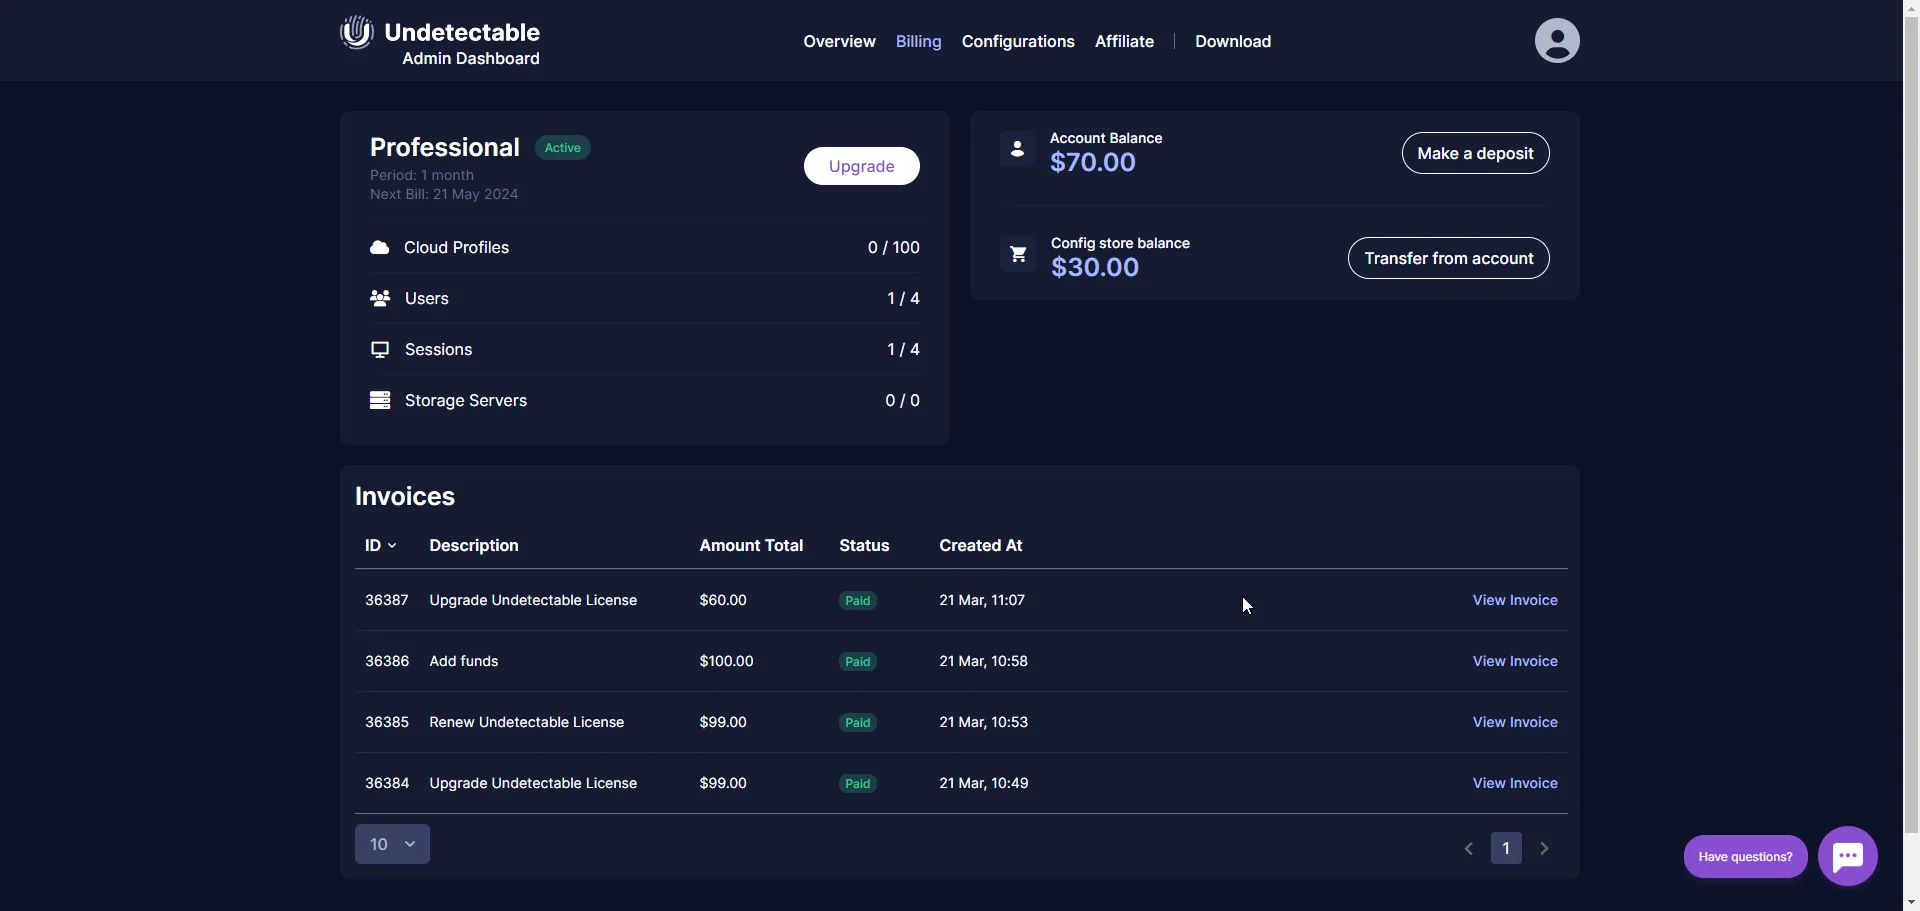Open the Affiliate tab
1920x911 pixels.
coord(1124,41)
